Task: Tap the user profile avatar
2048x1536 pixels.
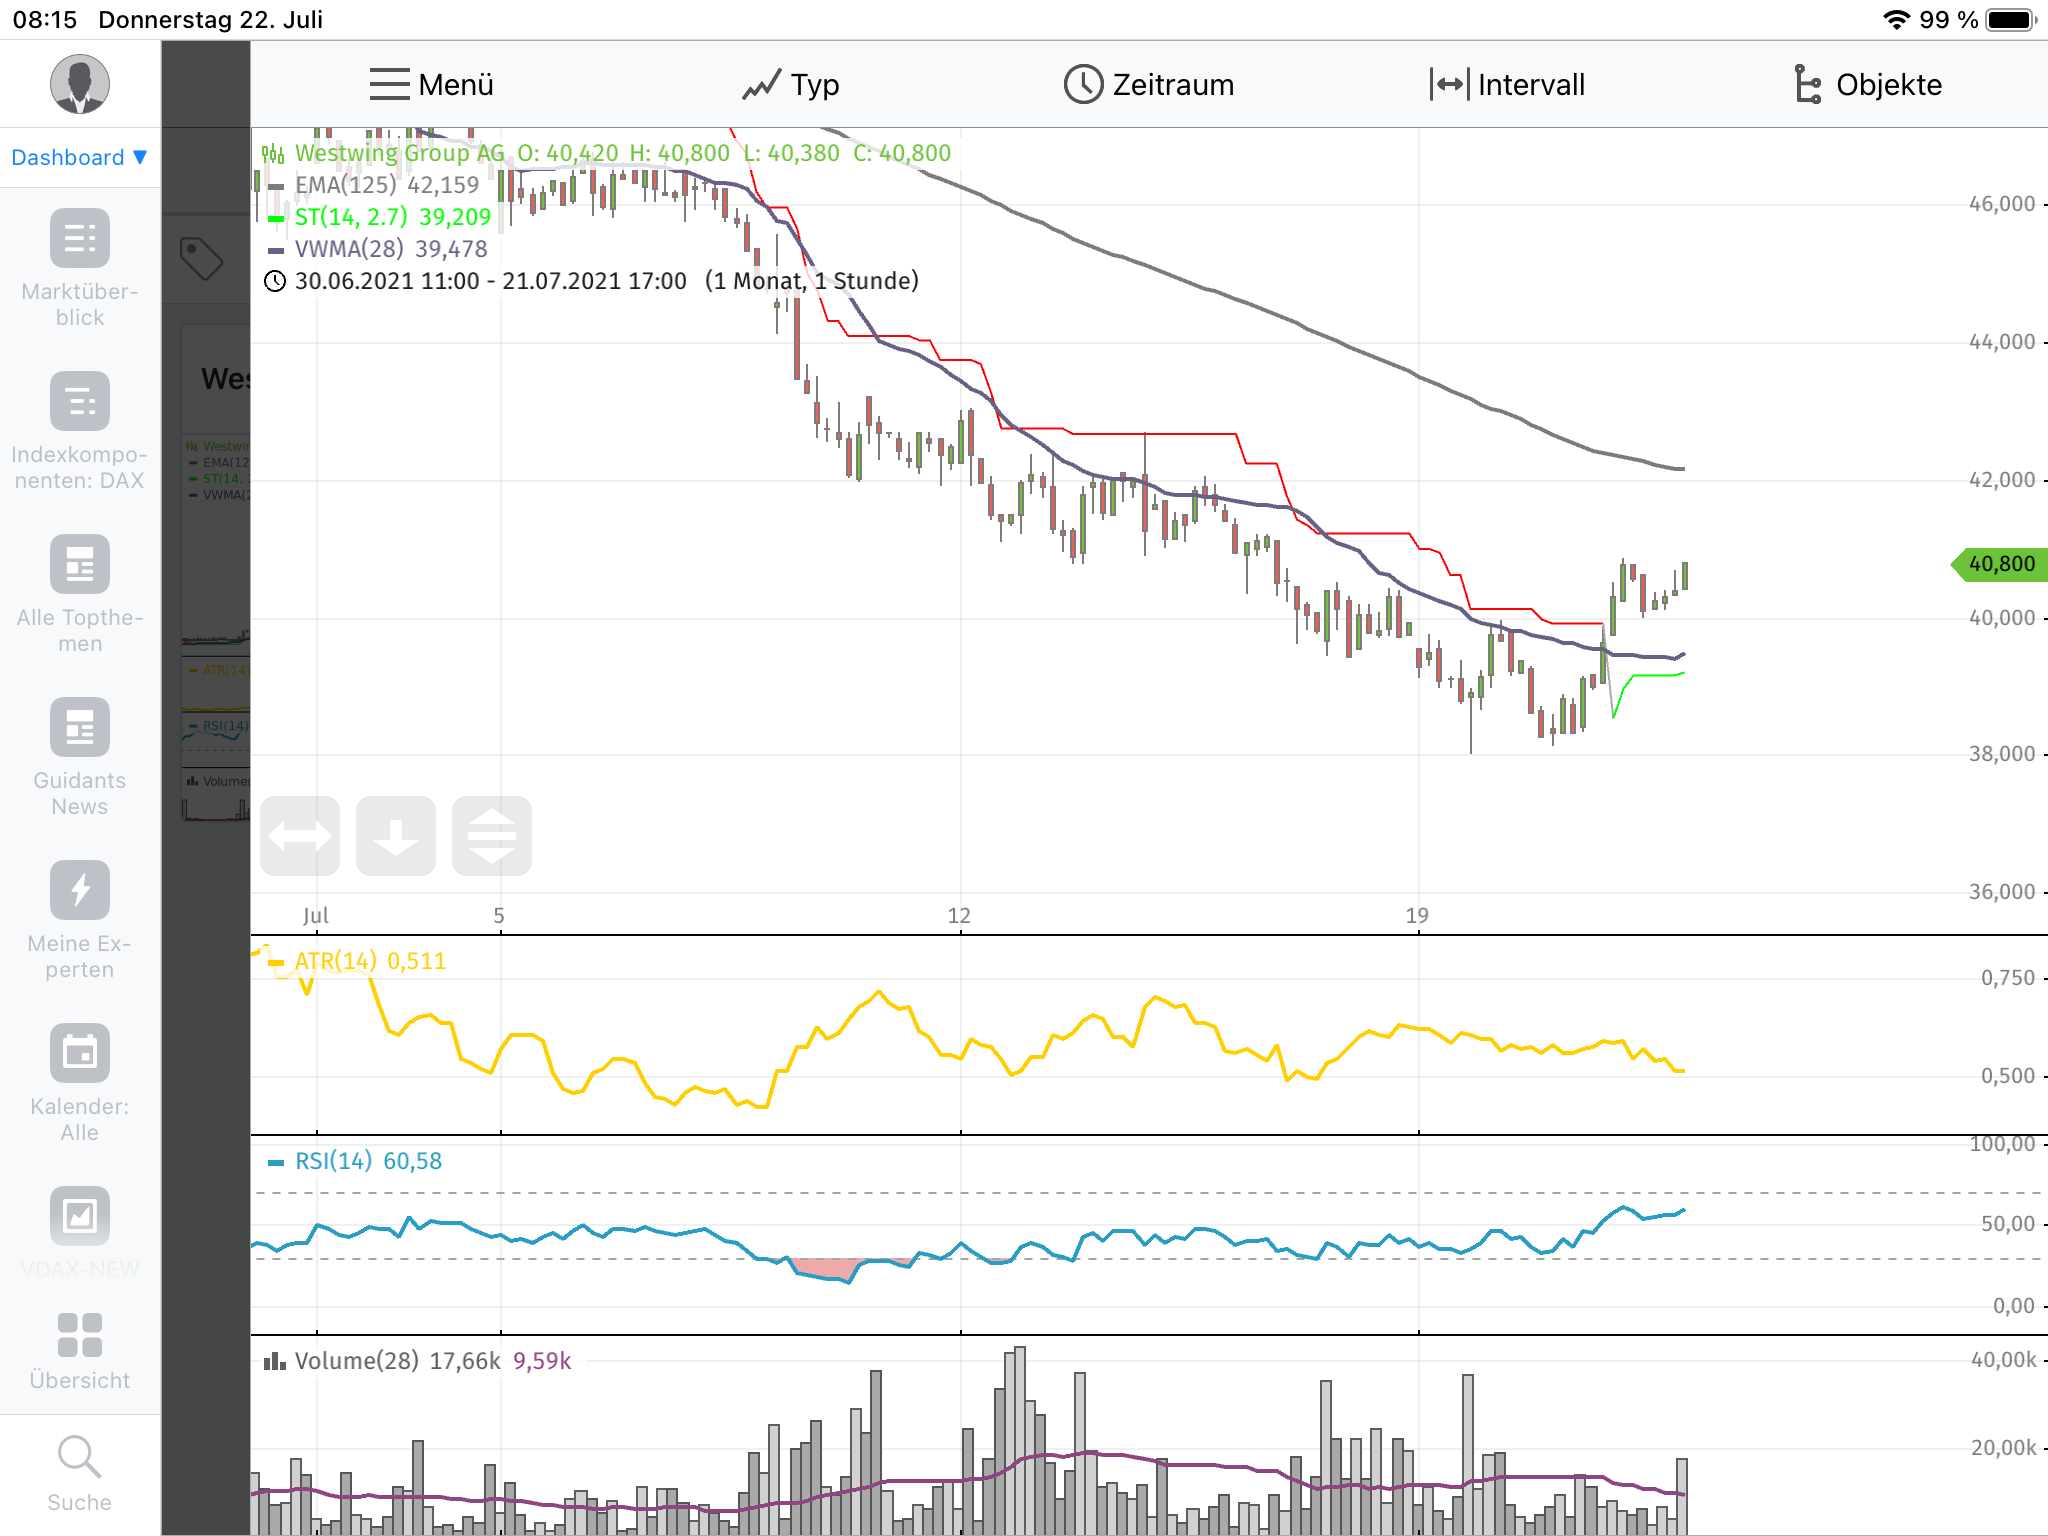Action: tap(80, 84)
